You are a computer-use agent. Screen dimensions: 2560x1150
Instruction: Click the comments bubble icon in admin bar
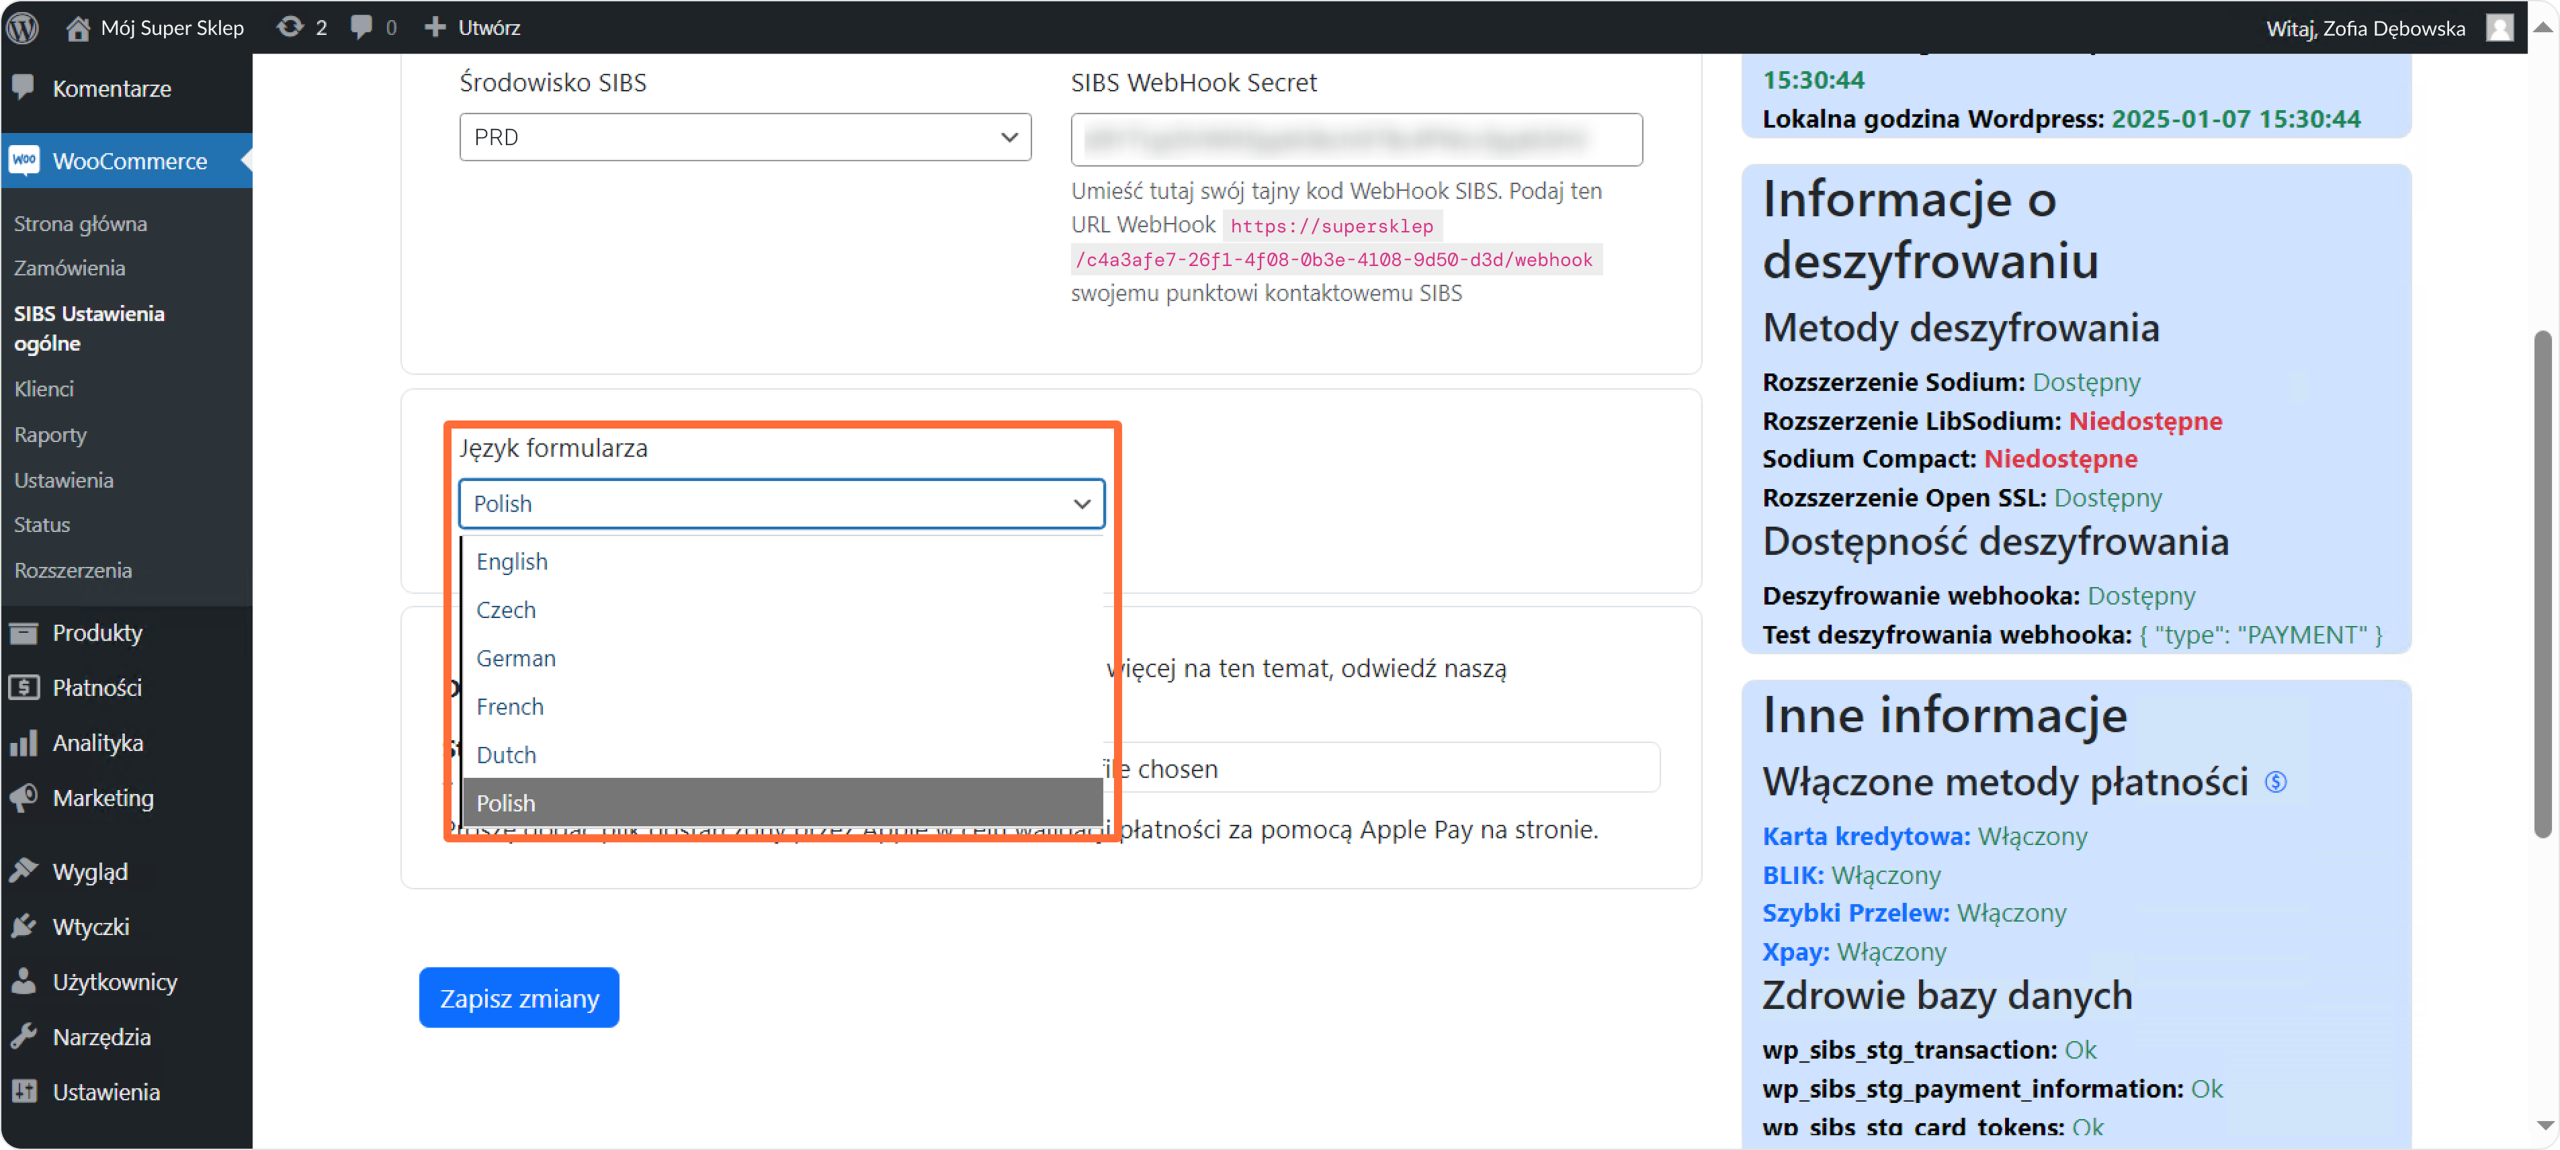pyautogui.click(x=361, y=27)
